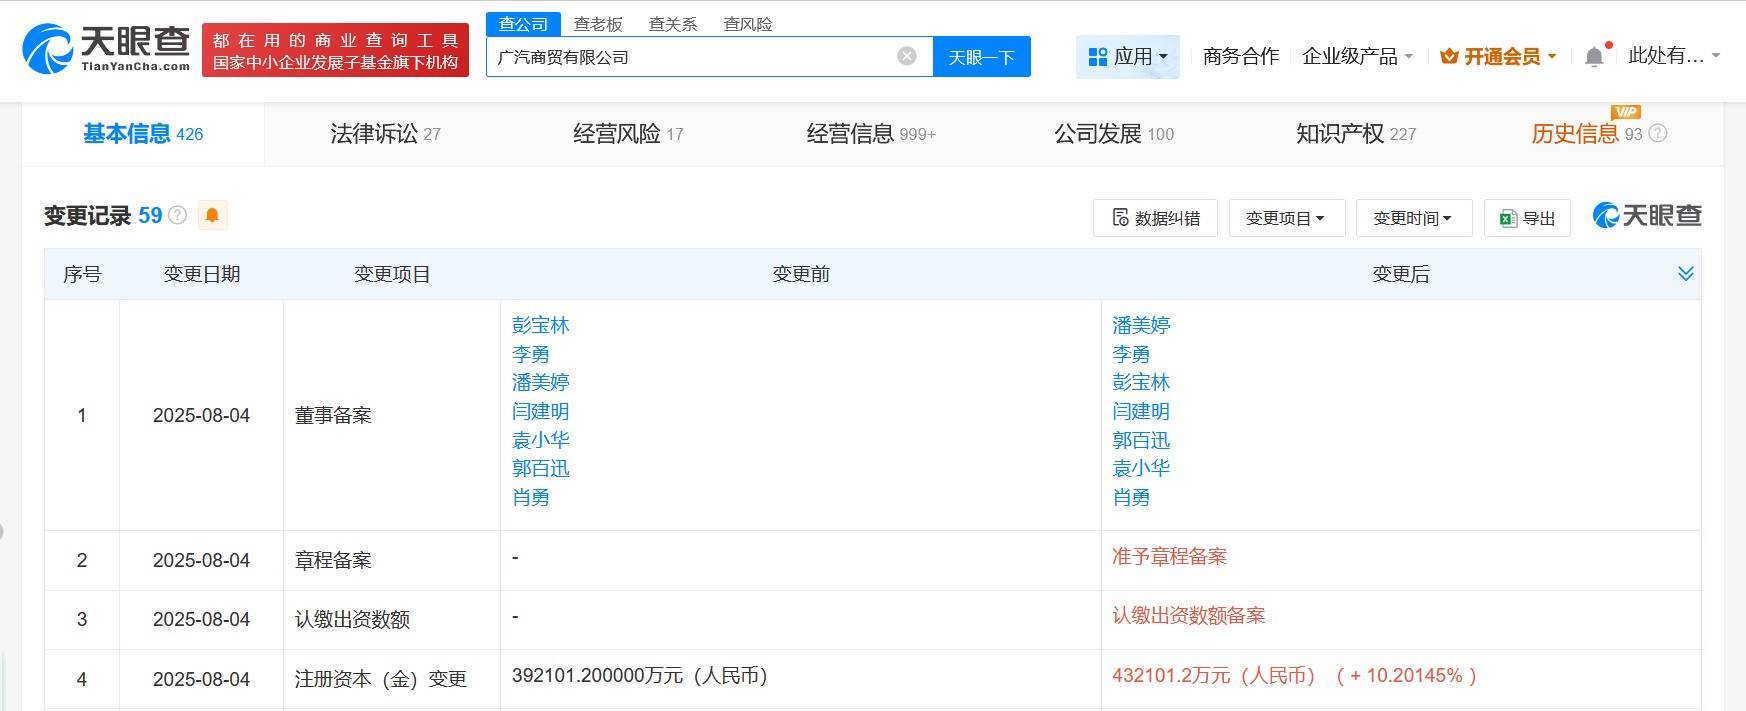This screenshot has width=1746, height=711.
Task: Open 彭宝林 link in 变更后 column
Action: point(1141,382)
